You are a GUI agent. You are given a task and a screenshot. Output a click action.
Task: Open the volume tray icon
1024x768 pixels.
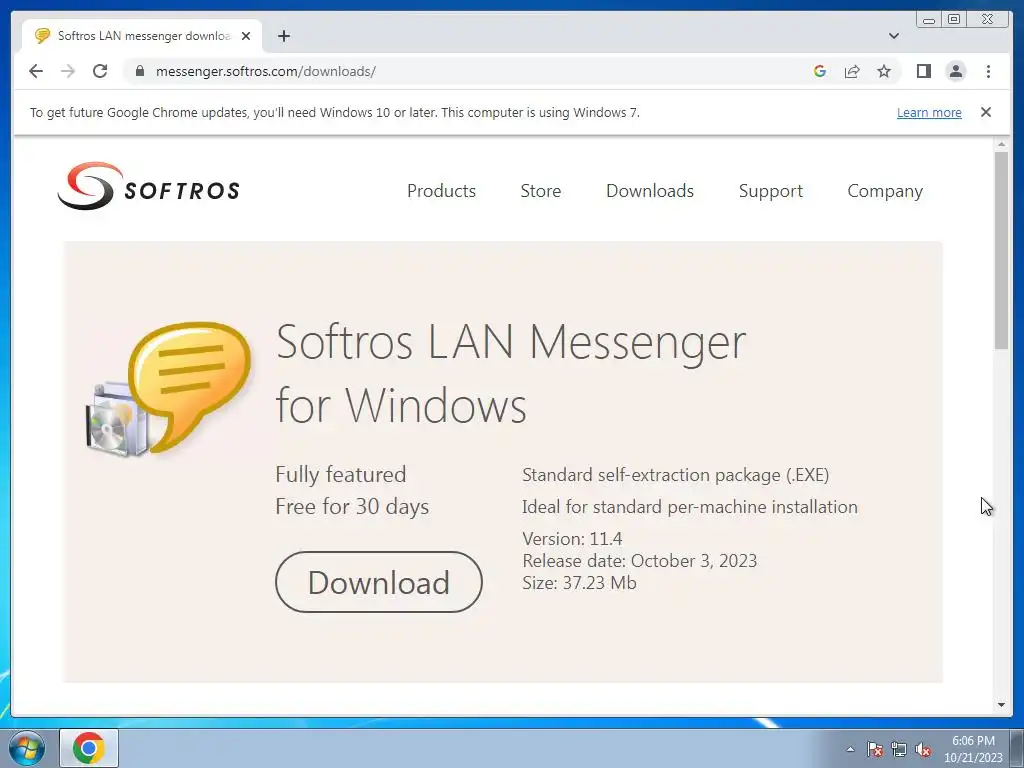coord(923,749)
